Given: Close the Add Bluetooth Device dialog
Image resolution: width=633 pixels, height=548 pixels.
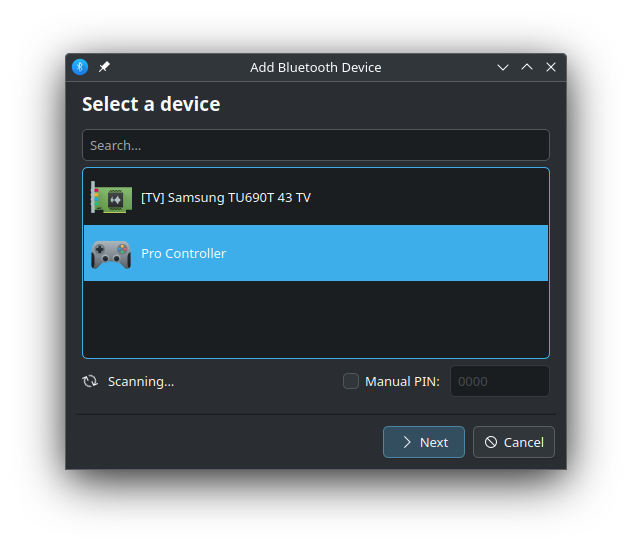Looking at the screenshot, I should point(551,67).
